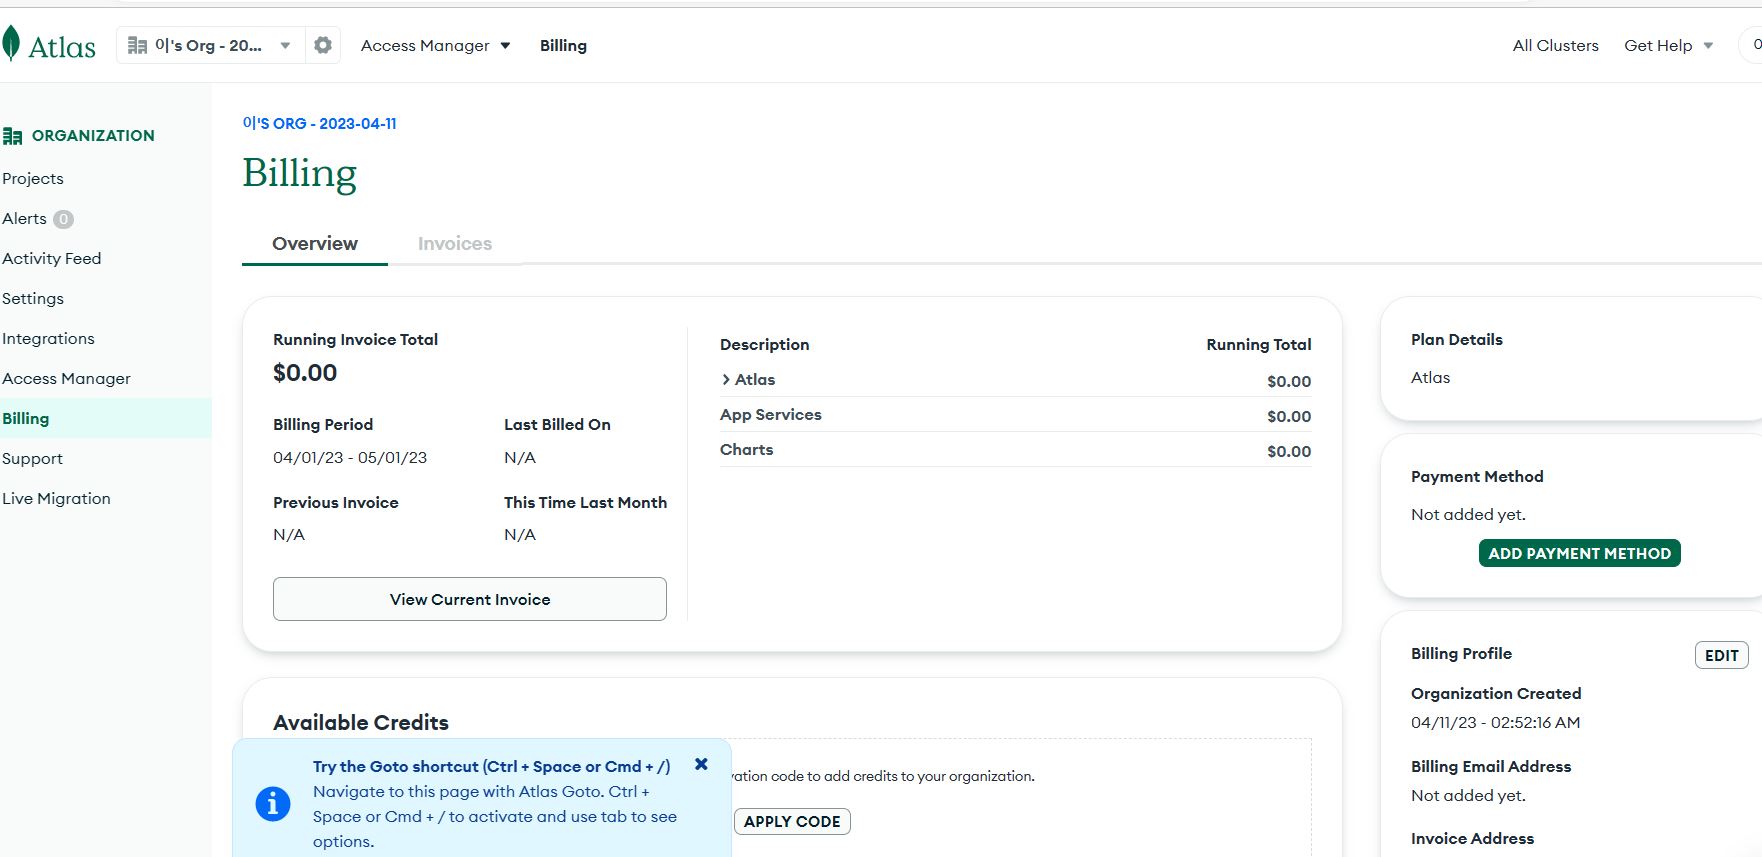Open Access Manager in the sidebar
The width and height of the screenshot is (1762, 857).
point(66,379)
